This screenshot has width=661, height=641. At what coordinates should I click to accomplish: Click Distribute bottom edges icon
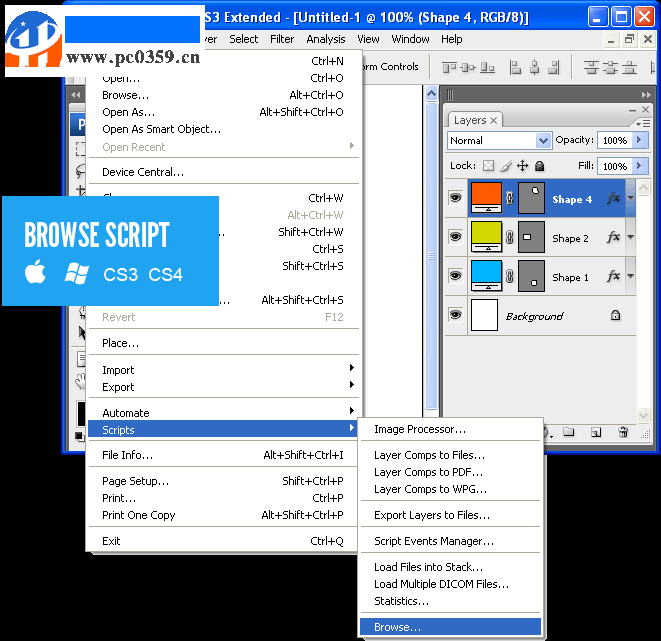pyautogui.click(x=629, y=67)
